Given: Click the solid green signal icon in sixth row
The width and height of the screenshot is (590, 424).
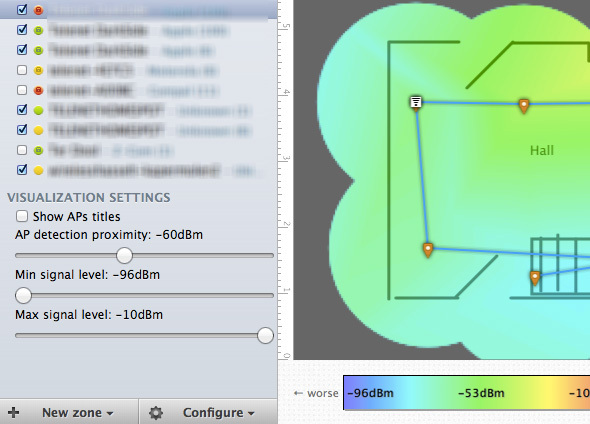Looking at the screenshot, I should [x=38, y=110].
